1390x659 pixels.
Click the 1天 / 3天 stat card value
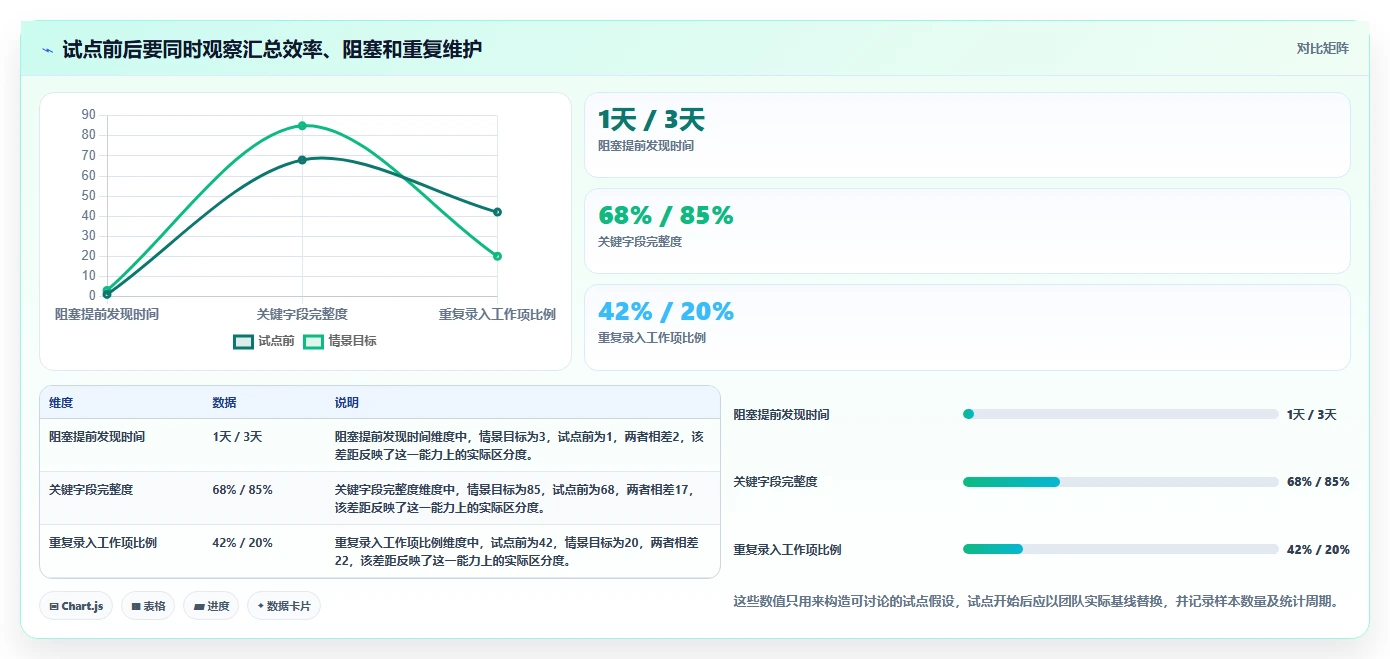[651, 120]
